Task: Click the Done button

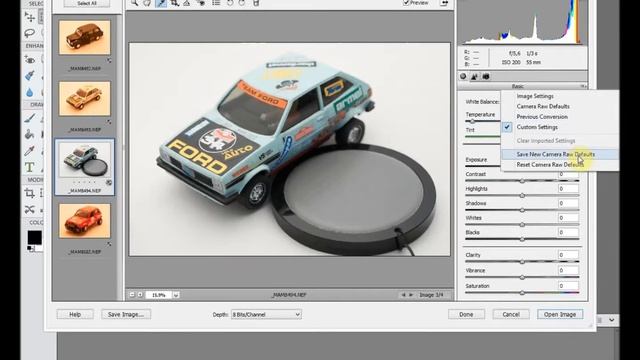Action: (466, 314)
